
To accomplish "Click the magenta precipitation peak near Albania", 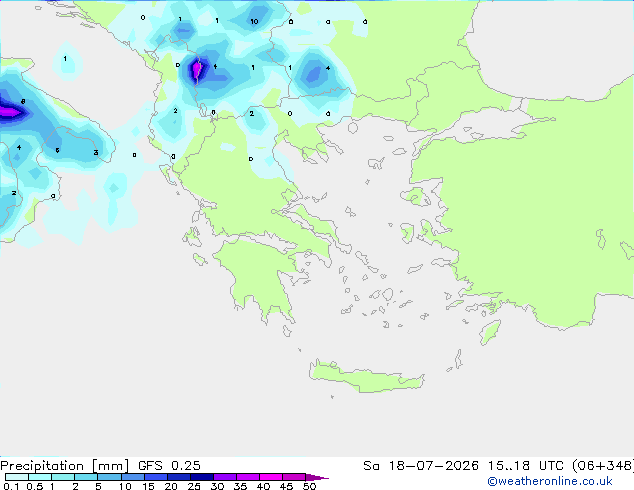I will coord(197,70).
